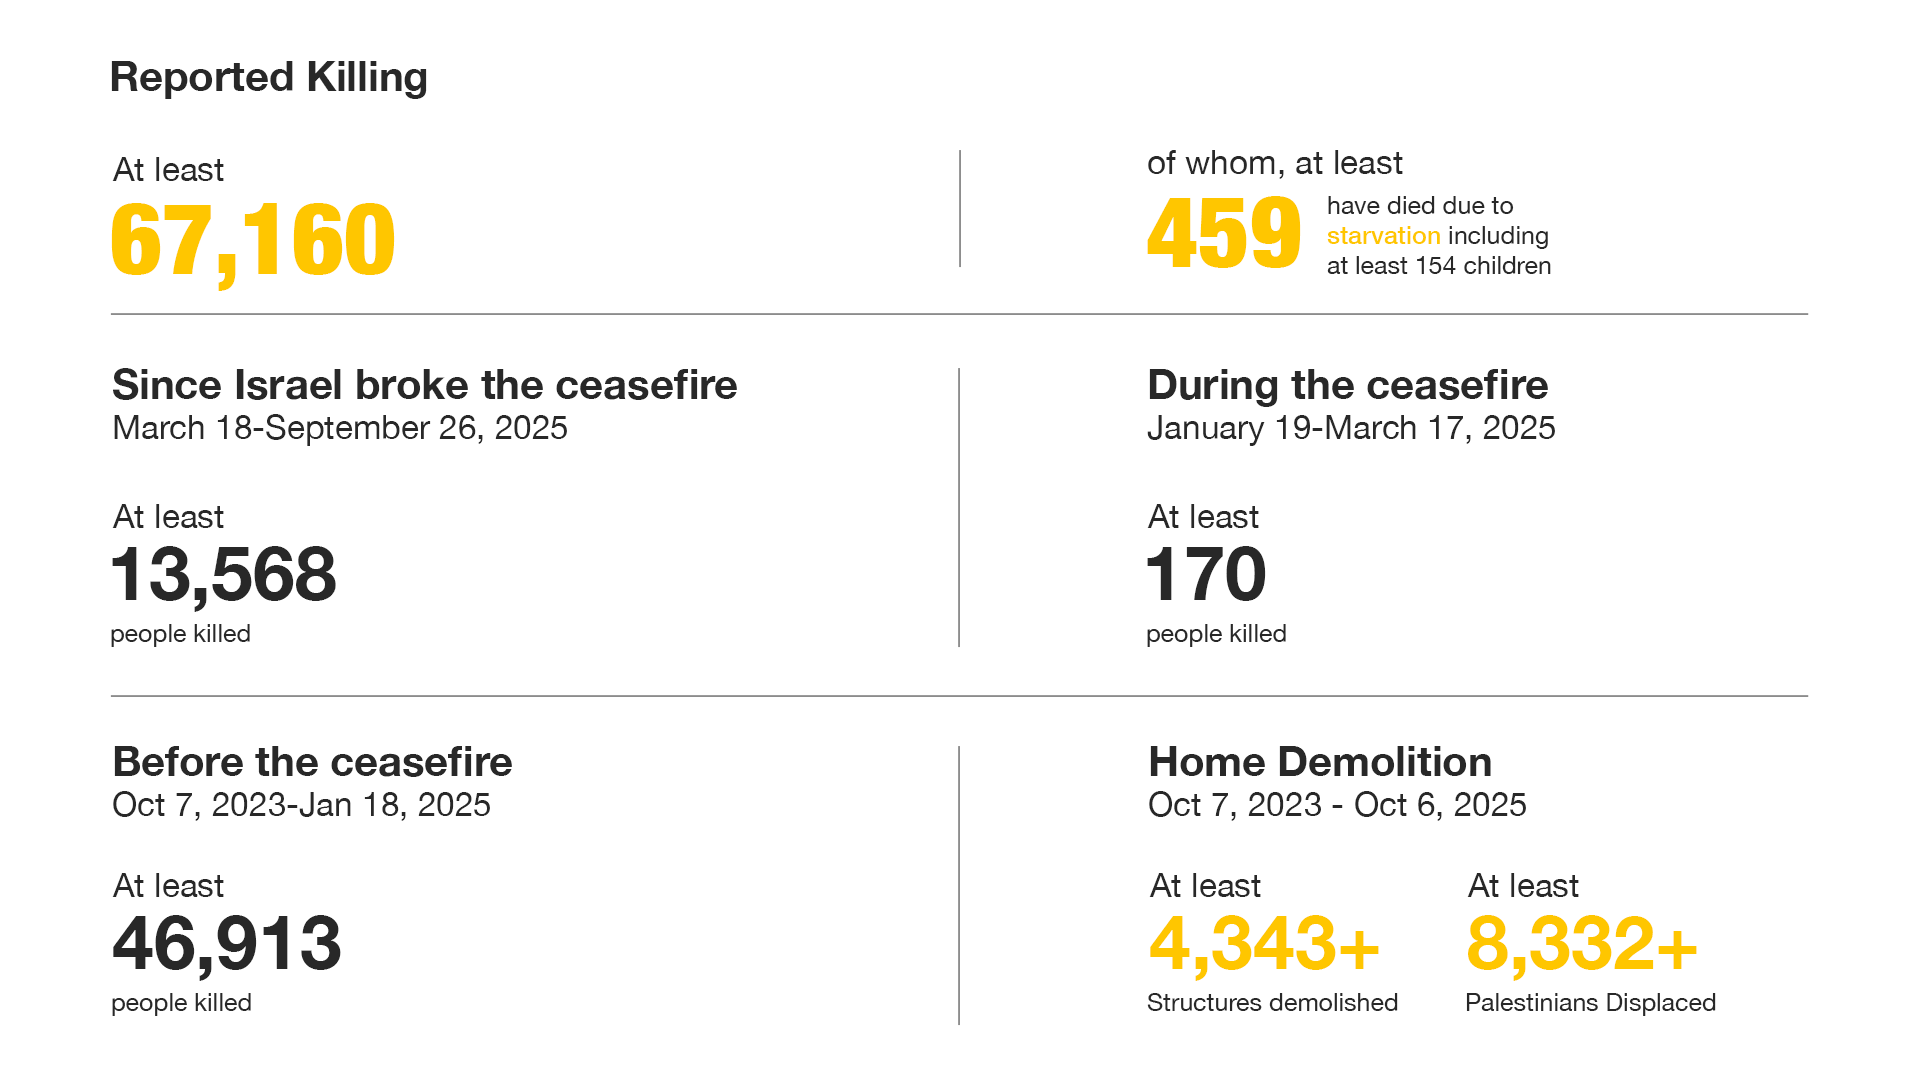Click the 'Structures demolished' label
The width and height of the screenshot is (1920, 1080).
point(1272,1003)
